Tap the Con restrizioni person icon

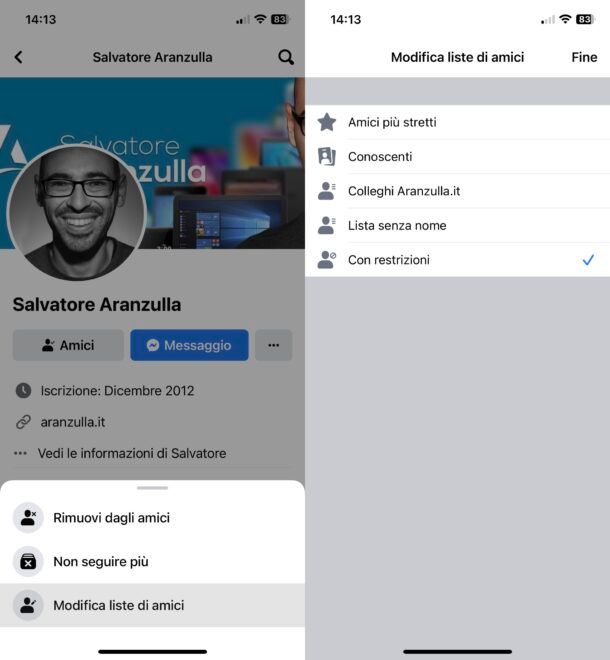pyautogui.click(x=327, y=260)
